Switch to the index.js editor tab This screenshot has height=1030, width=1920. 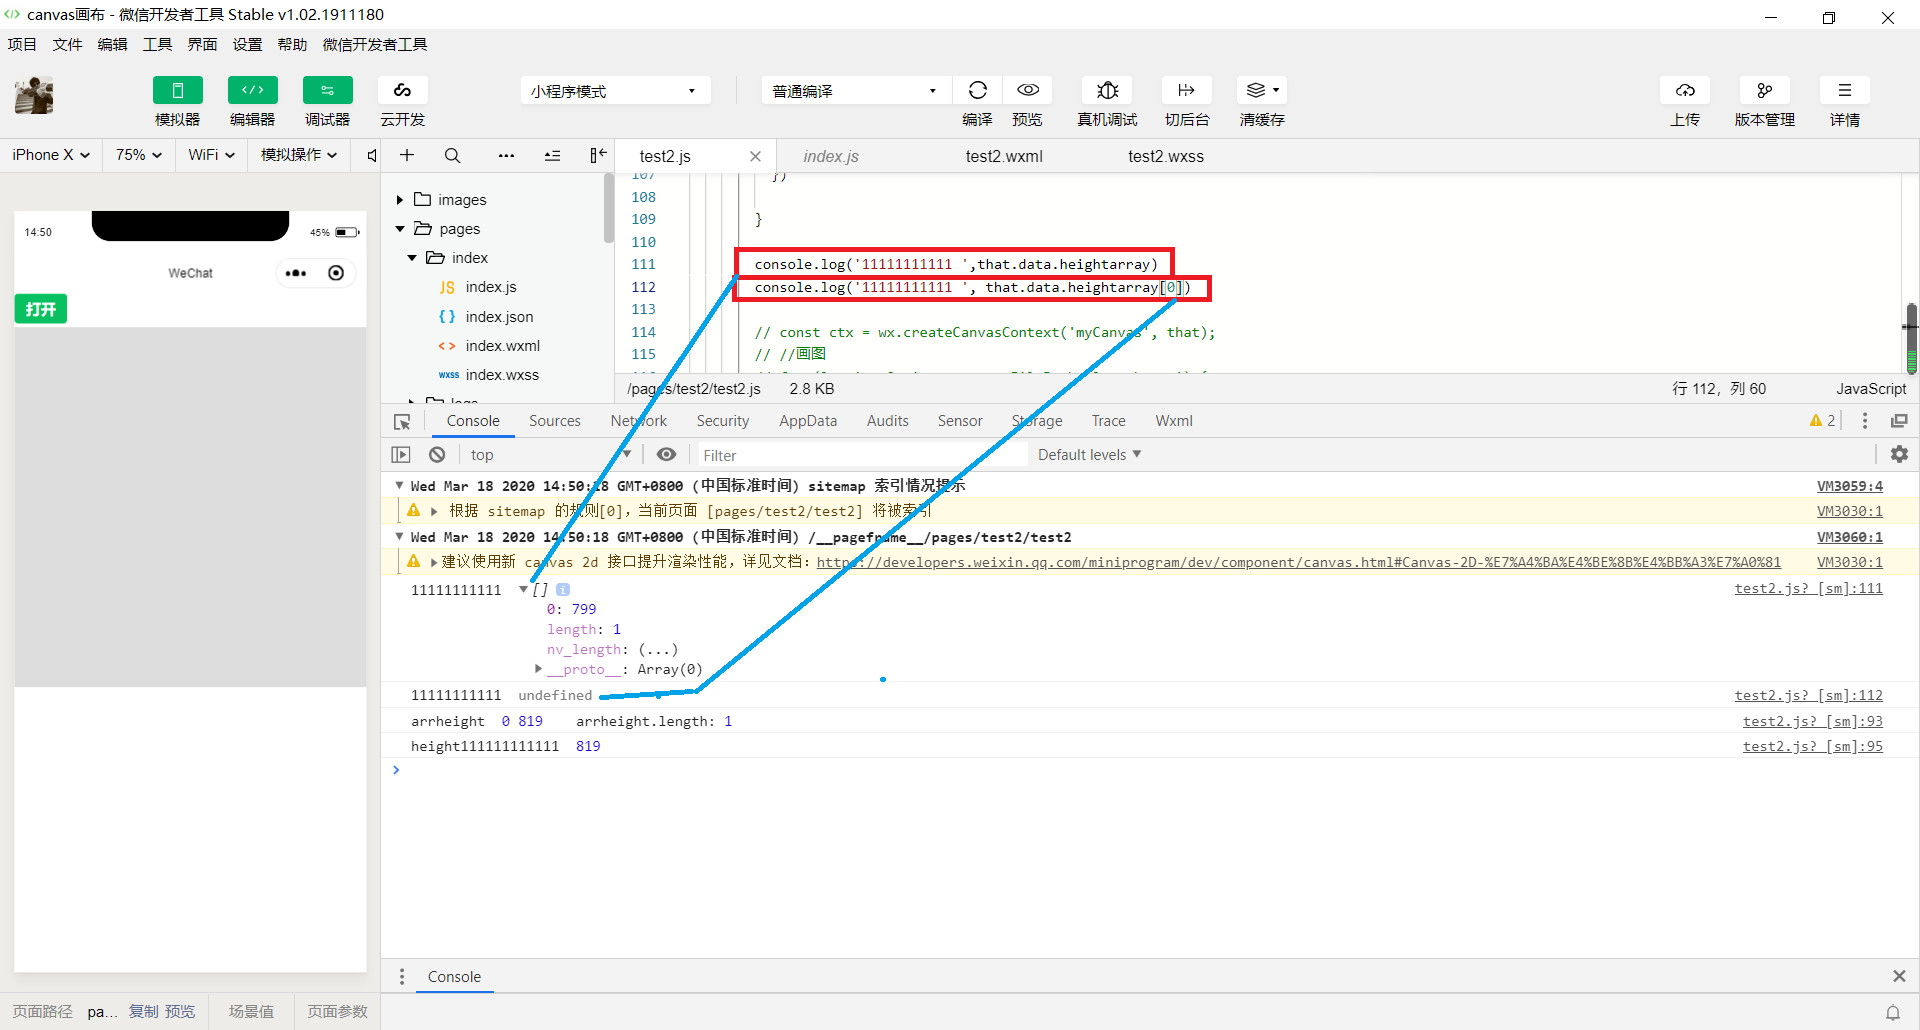click(831, 156)
